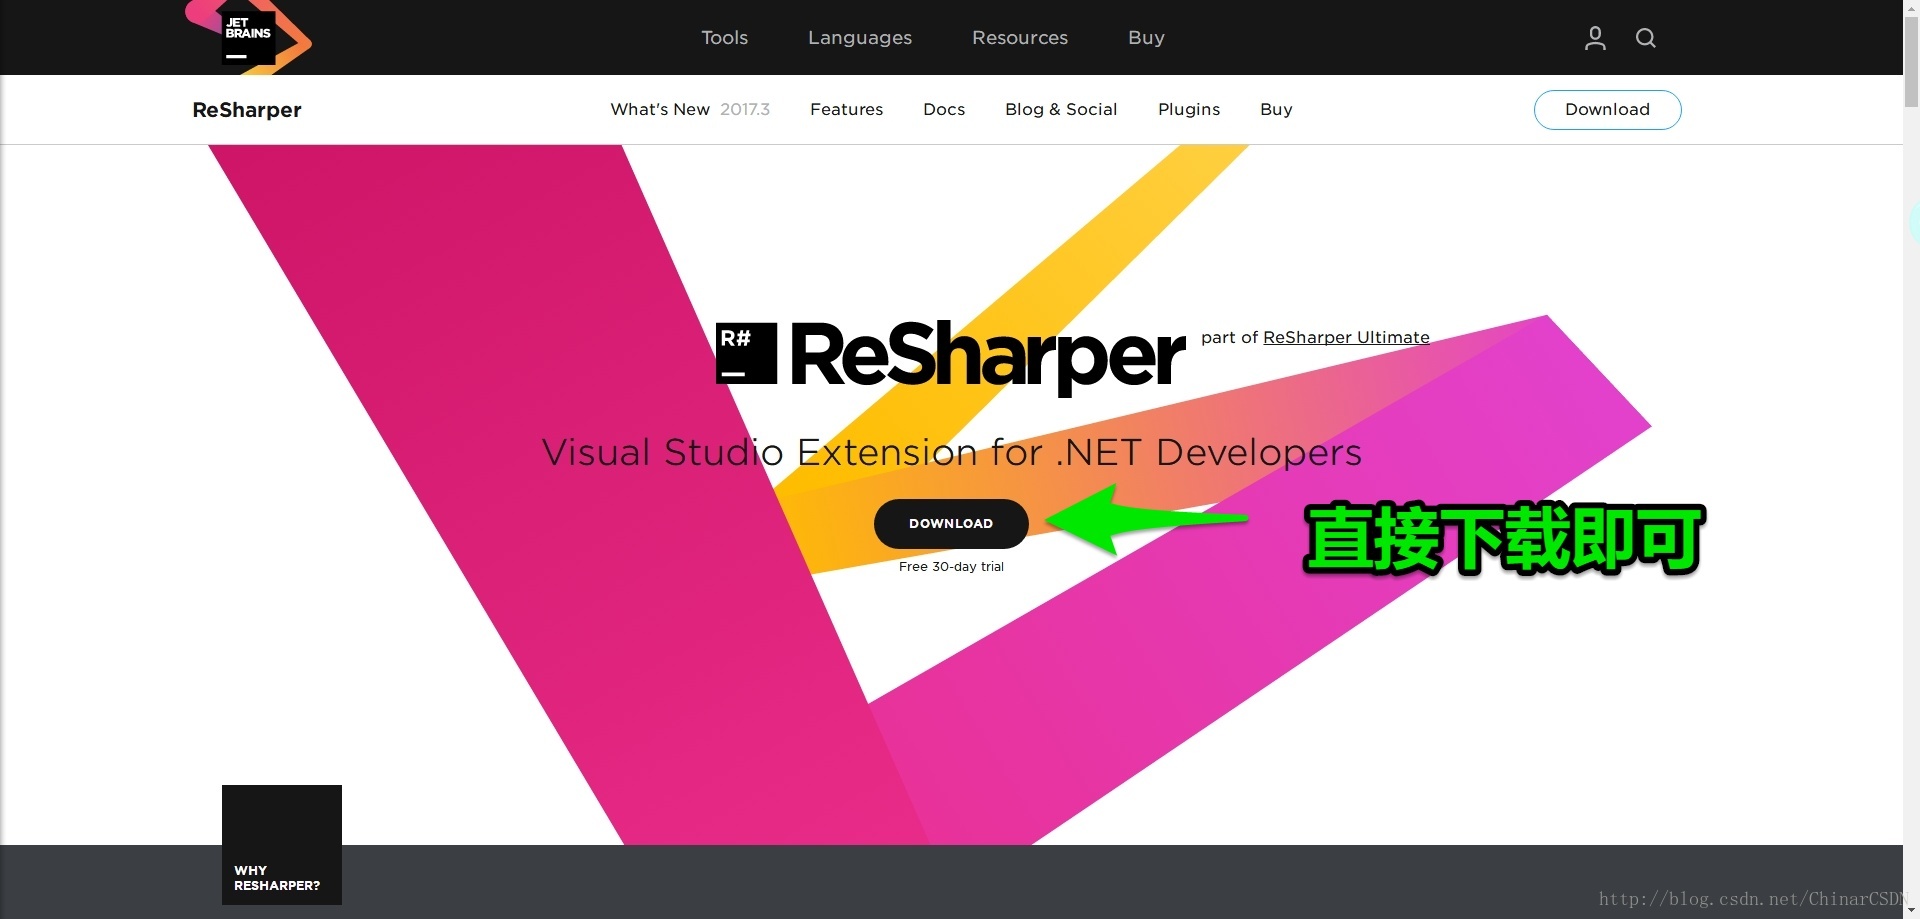Click the JetBrains logo icon

(x=248, y=37)
